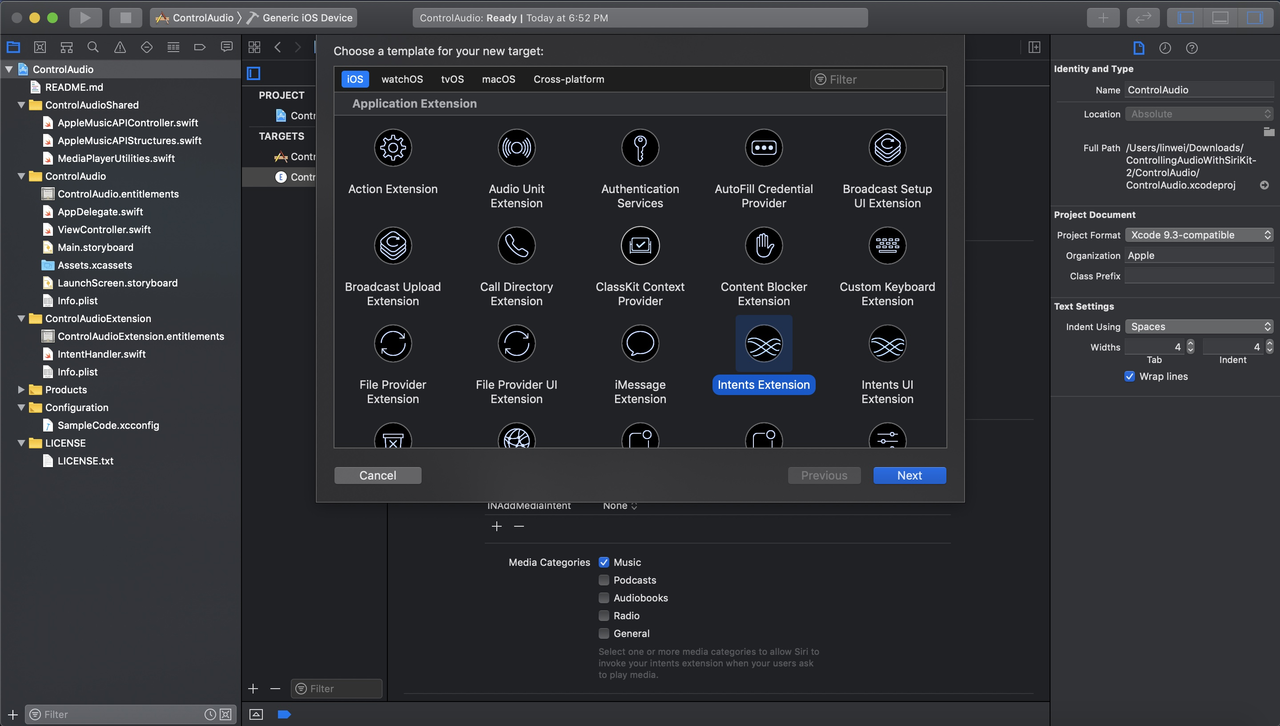Toggle the bottom Debug area panel button
This screenshot has height=726, width=1280.
pyautogui.click(x=1220, y=17)
